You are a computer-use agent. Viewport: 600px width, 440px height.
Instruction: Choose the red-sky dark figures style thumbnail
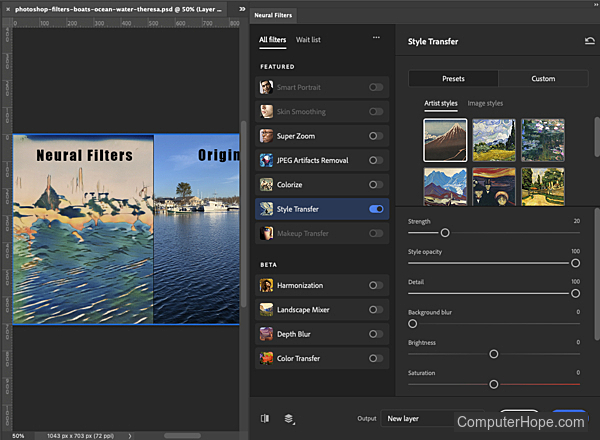click(x=494, y=187)
